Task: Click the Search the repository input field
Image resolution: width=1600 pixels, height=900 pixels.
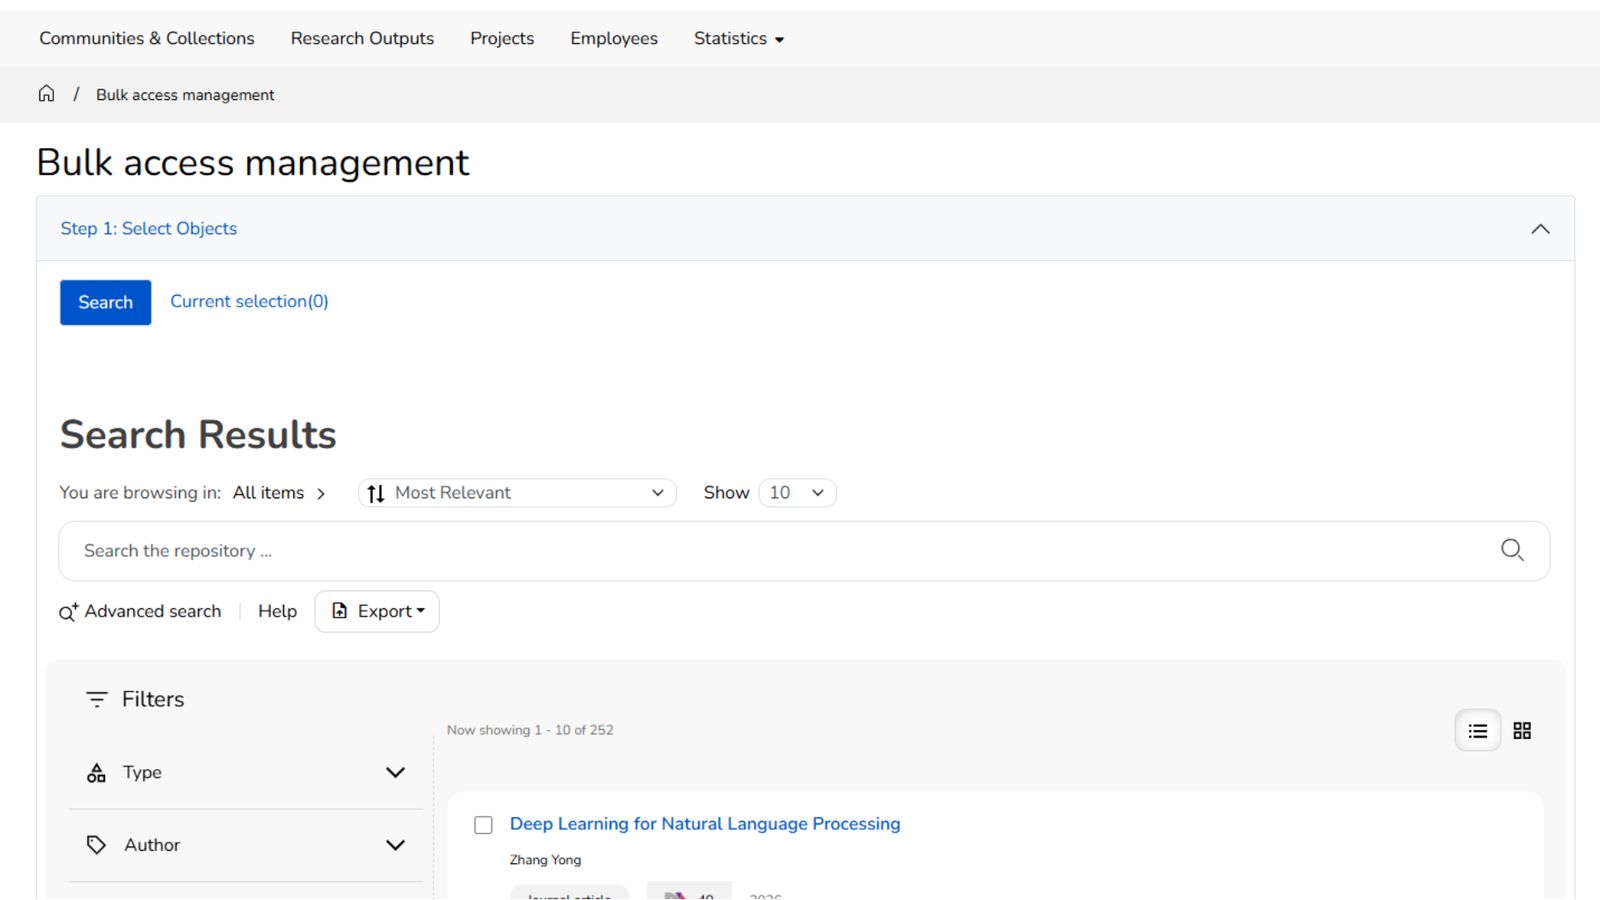Action: click(x=780, y=551)
